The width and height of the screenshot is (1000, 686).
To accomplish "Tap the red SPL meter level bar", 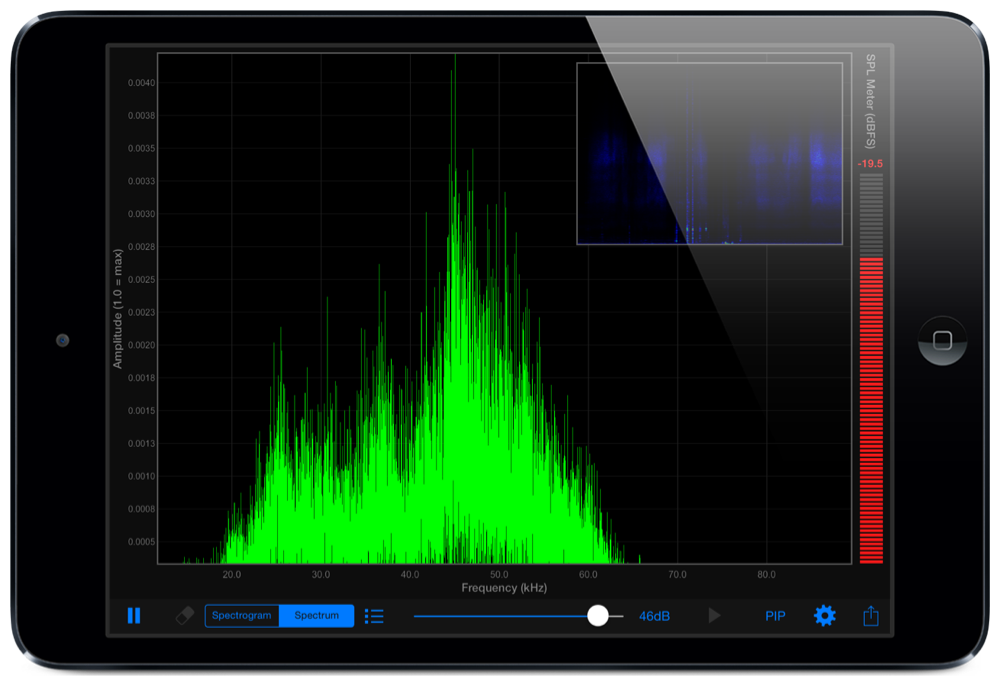I will pos(871,410).
